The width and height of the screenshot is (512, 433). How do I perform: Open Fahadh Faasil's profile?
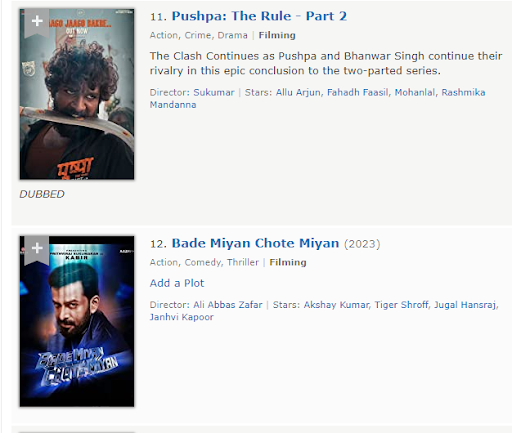tap(358, 92)
